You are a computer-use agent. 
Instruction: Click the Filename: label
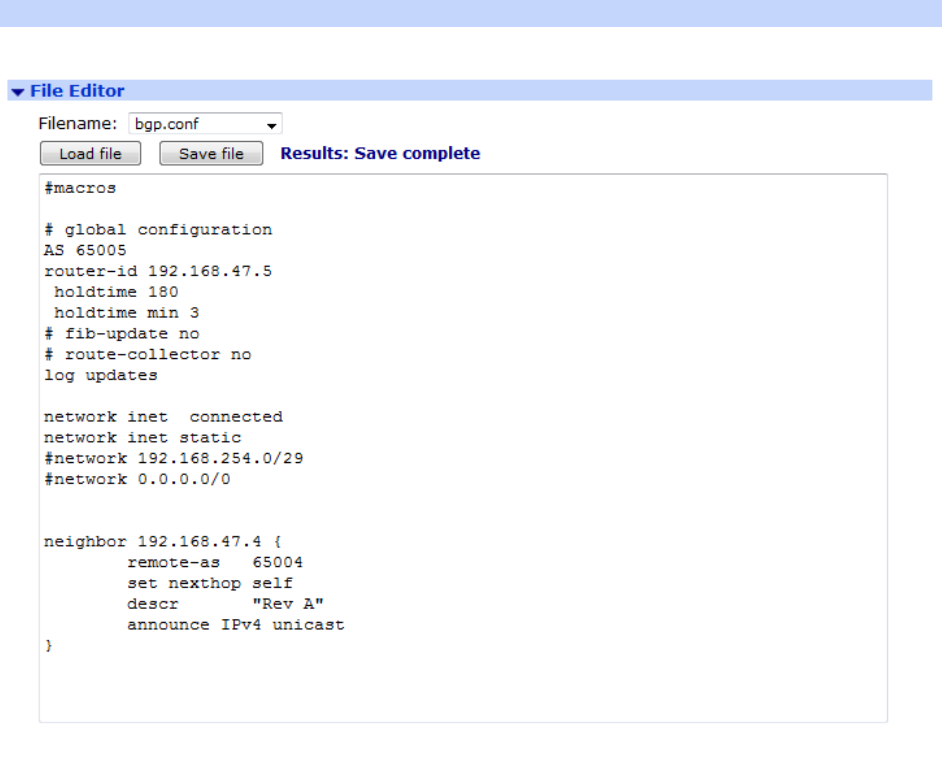pyautogui.click(x=77, y=124)
